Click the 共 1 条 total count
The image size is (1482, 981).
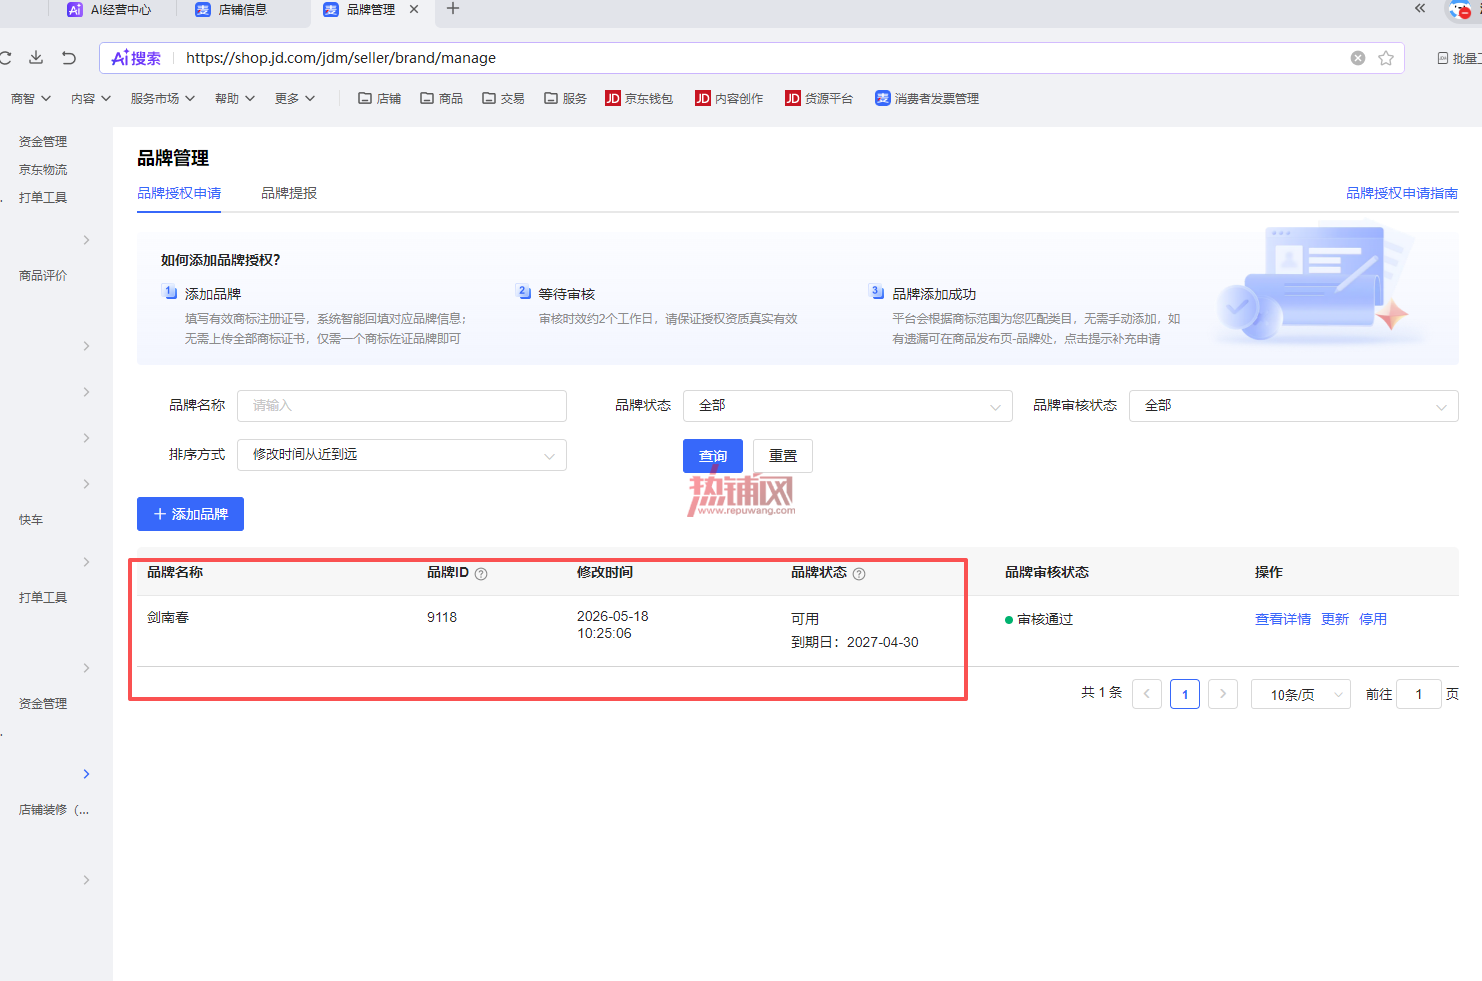(1101, 693)
